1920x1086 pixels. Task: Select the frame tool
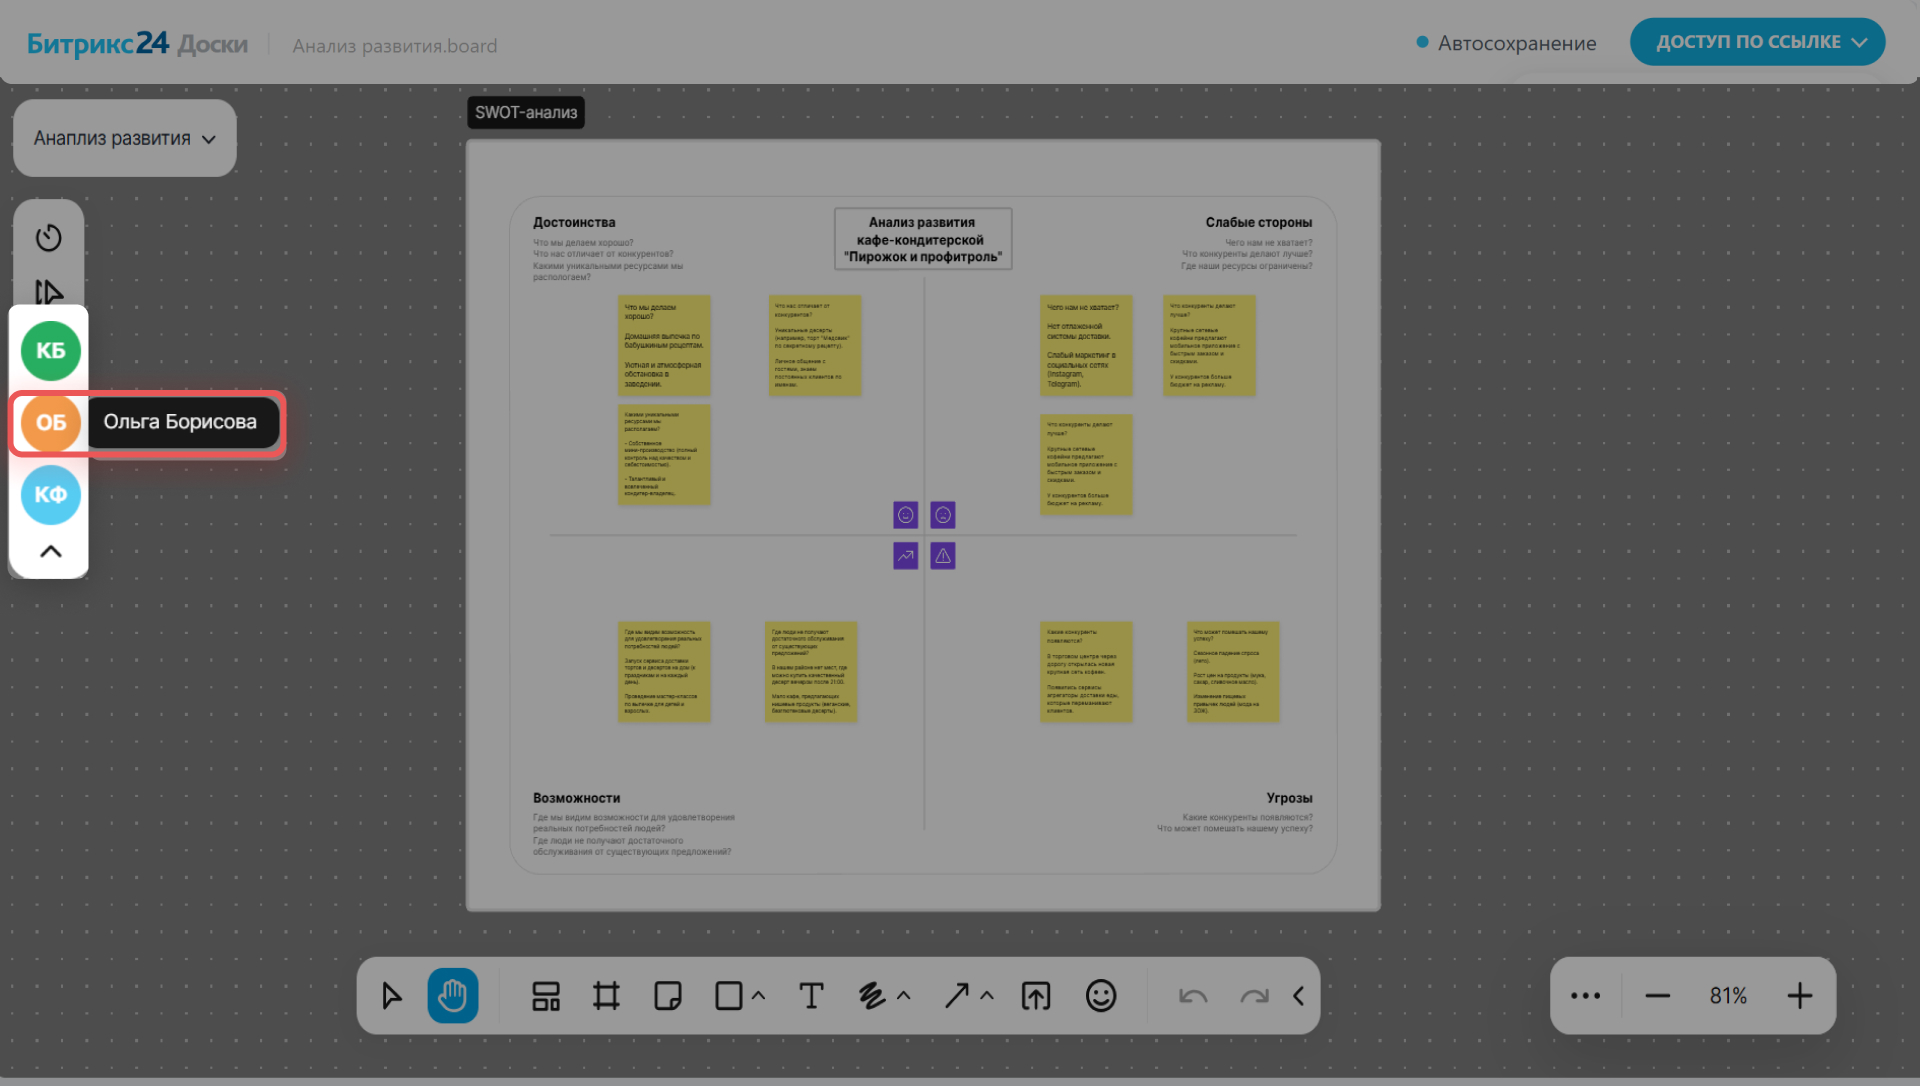pyautogui.click(x=606, y=996)
